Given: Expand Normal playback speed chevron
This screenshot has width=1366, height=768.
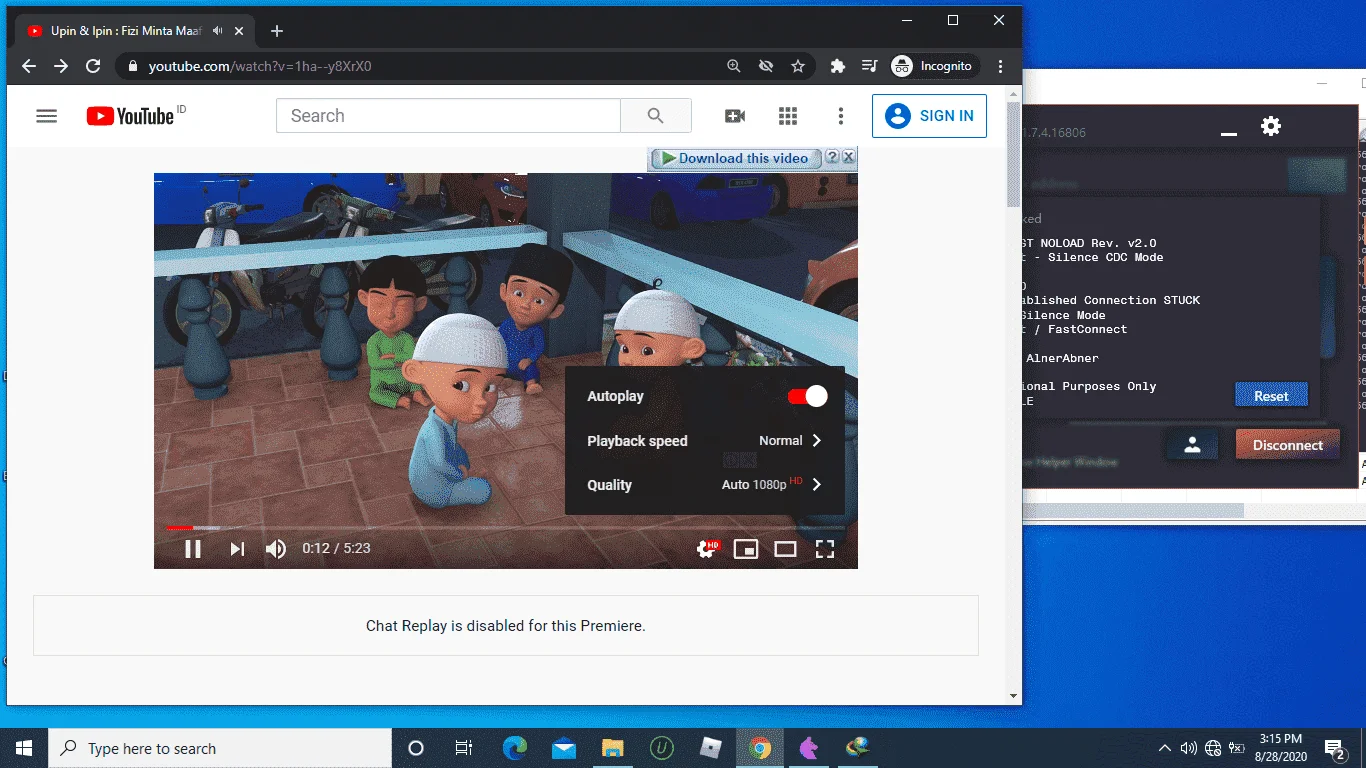Looking at the screenshot, I should [x=816, y=441].
